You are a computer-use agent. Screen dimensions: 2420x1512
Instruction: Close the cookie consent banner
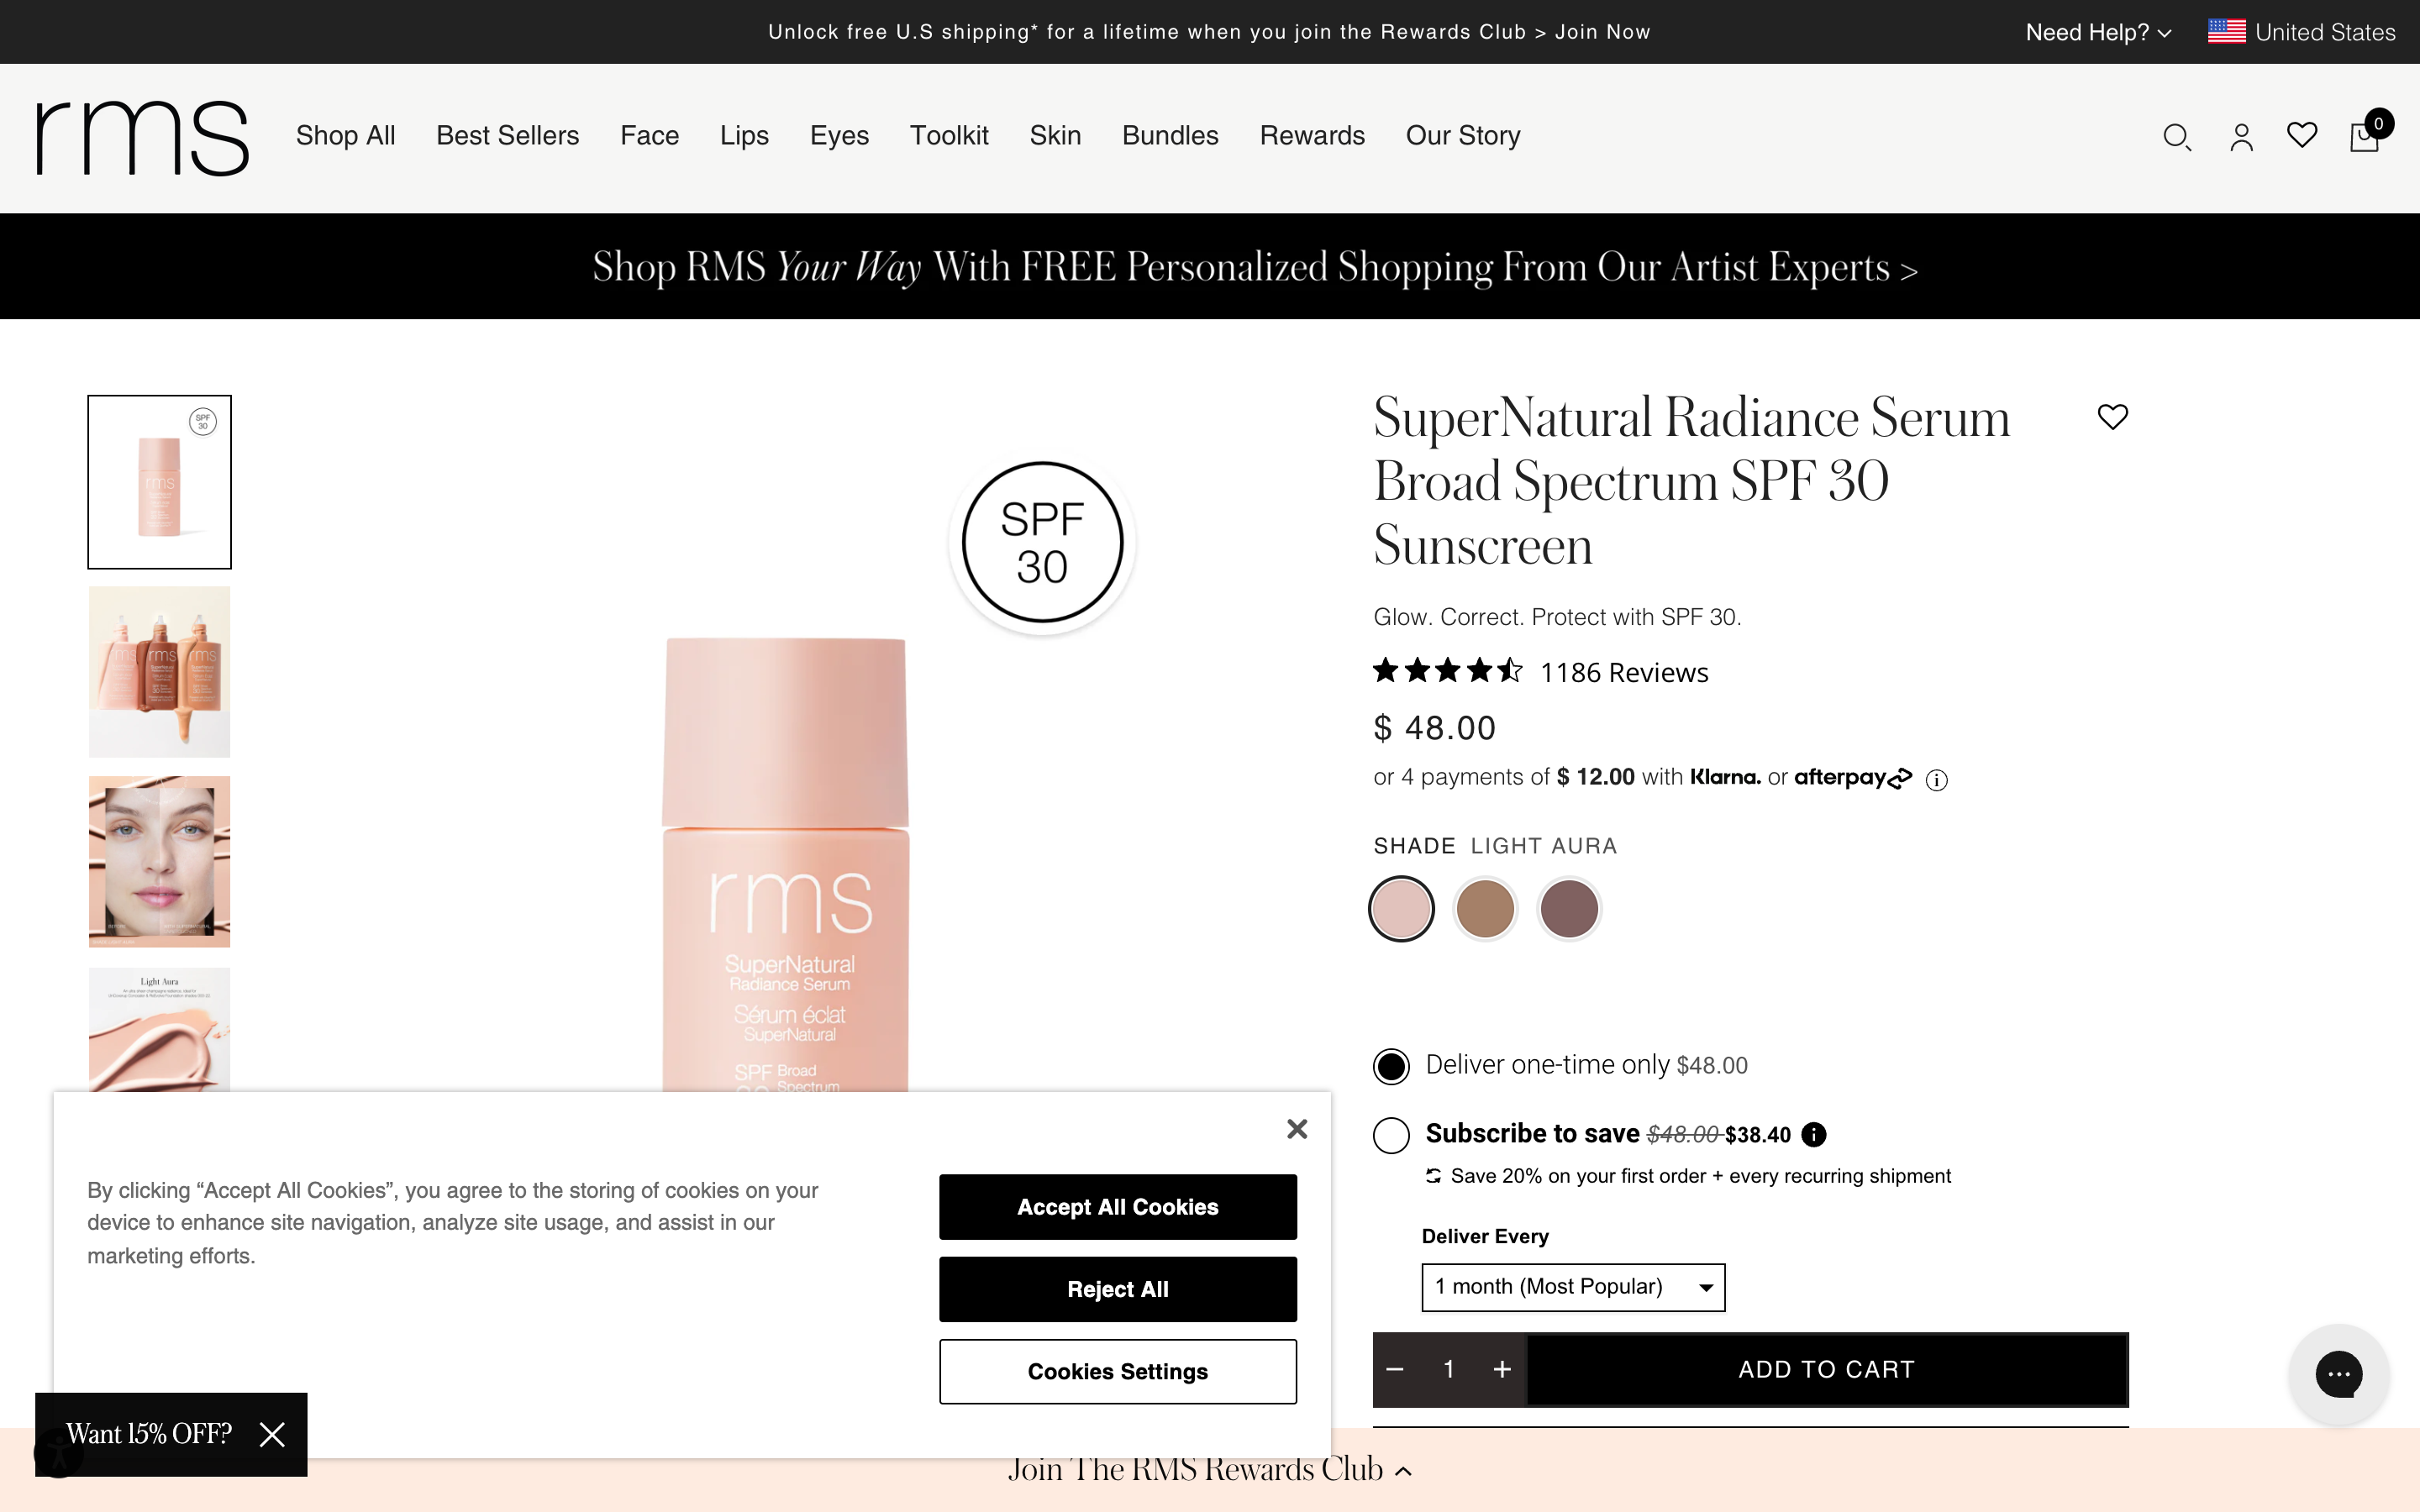[1297, 1129]
